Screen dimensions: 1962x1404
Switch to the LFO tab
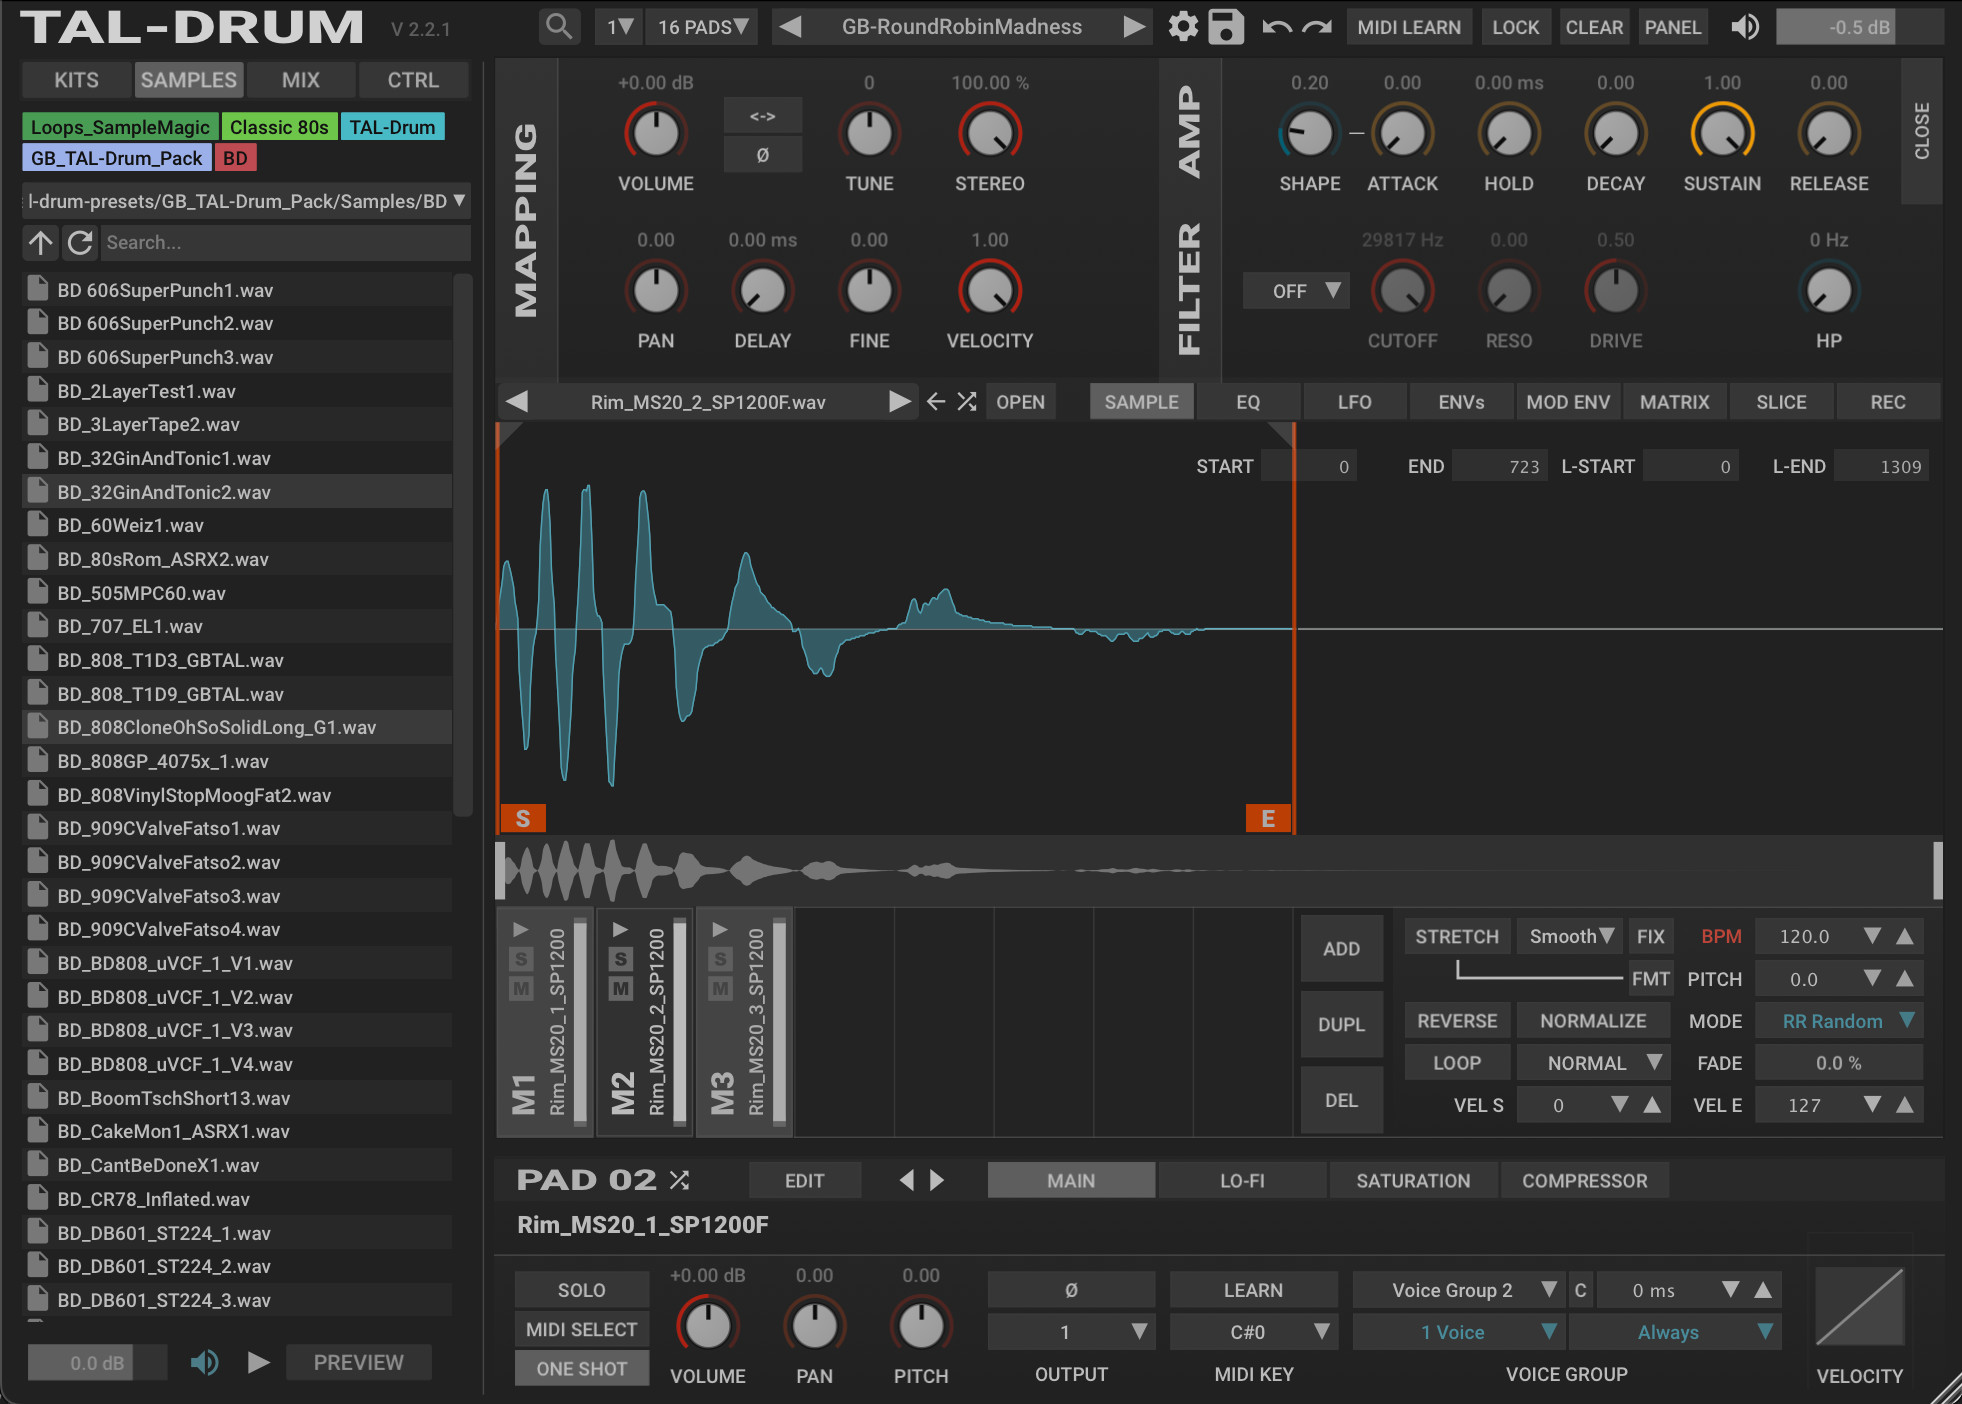click(x=1354, y=402)
